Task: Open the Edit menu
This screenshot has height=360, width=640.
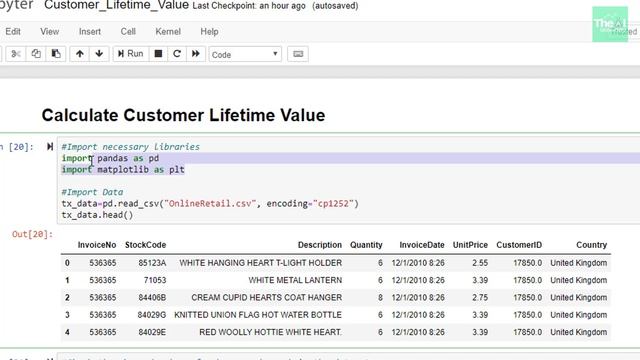Action: tap(13, 31)
